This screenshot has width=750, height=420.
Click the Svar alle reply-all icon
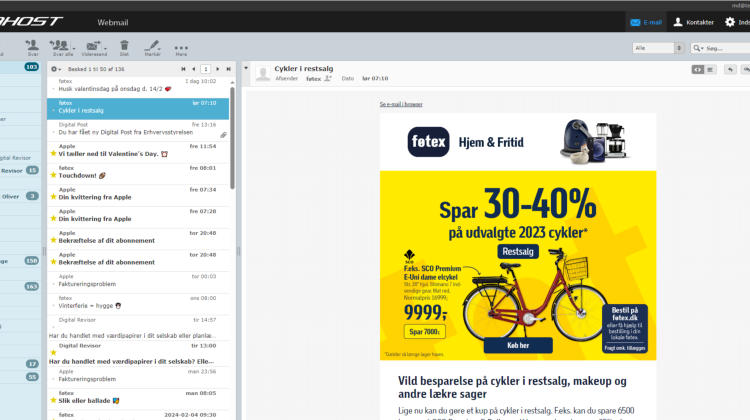[60, 47]
